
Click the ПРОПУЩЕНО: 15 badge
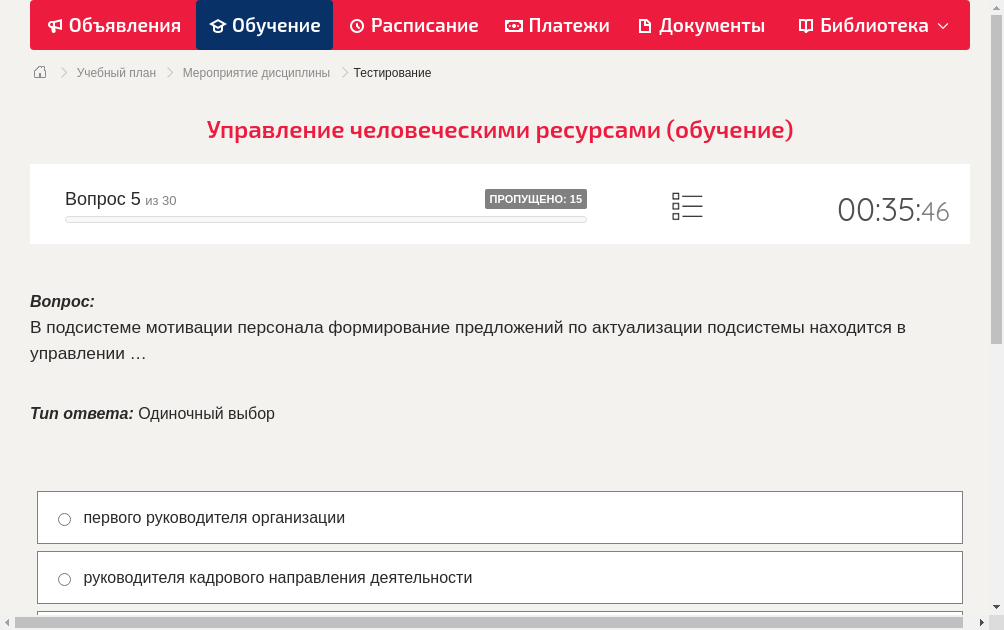click(x=536, y=199)
